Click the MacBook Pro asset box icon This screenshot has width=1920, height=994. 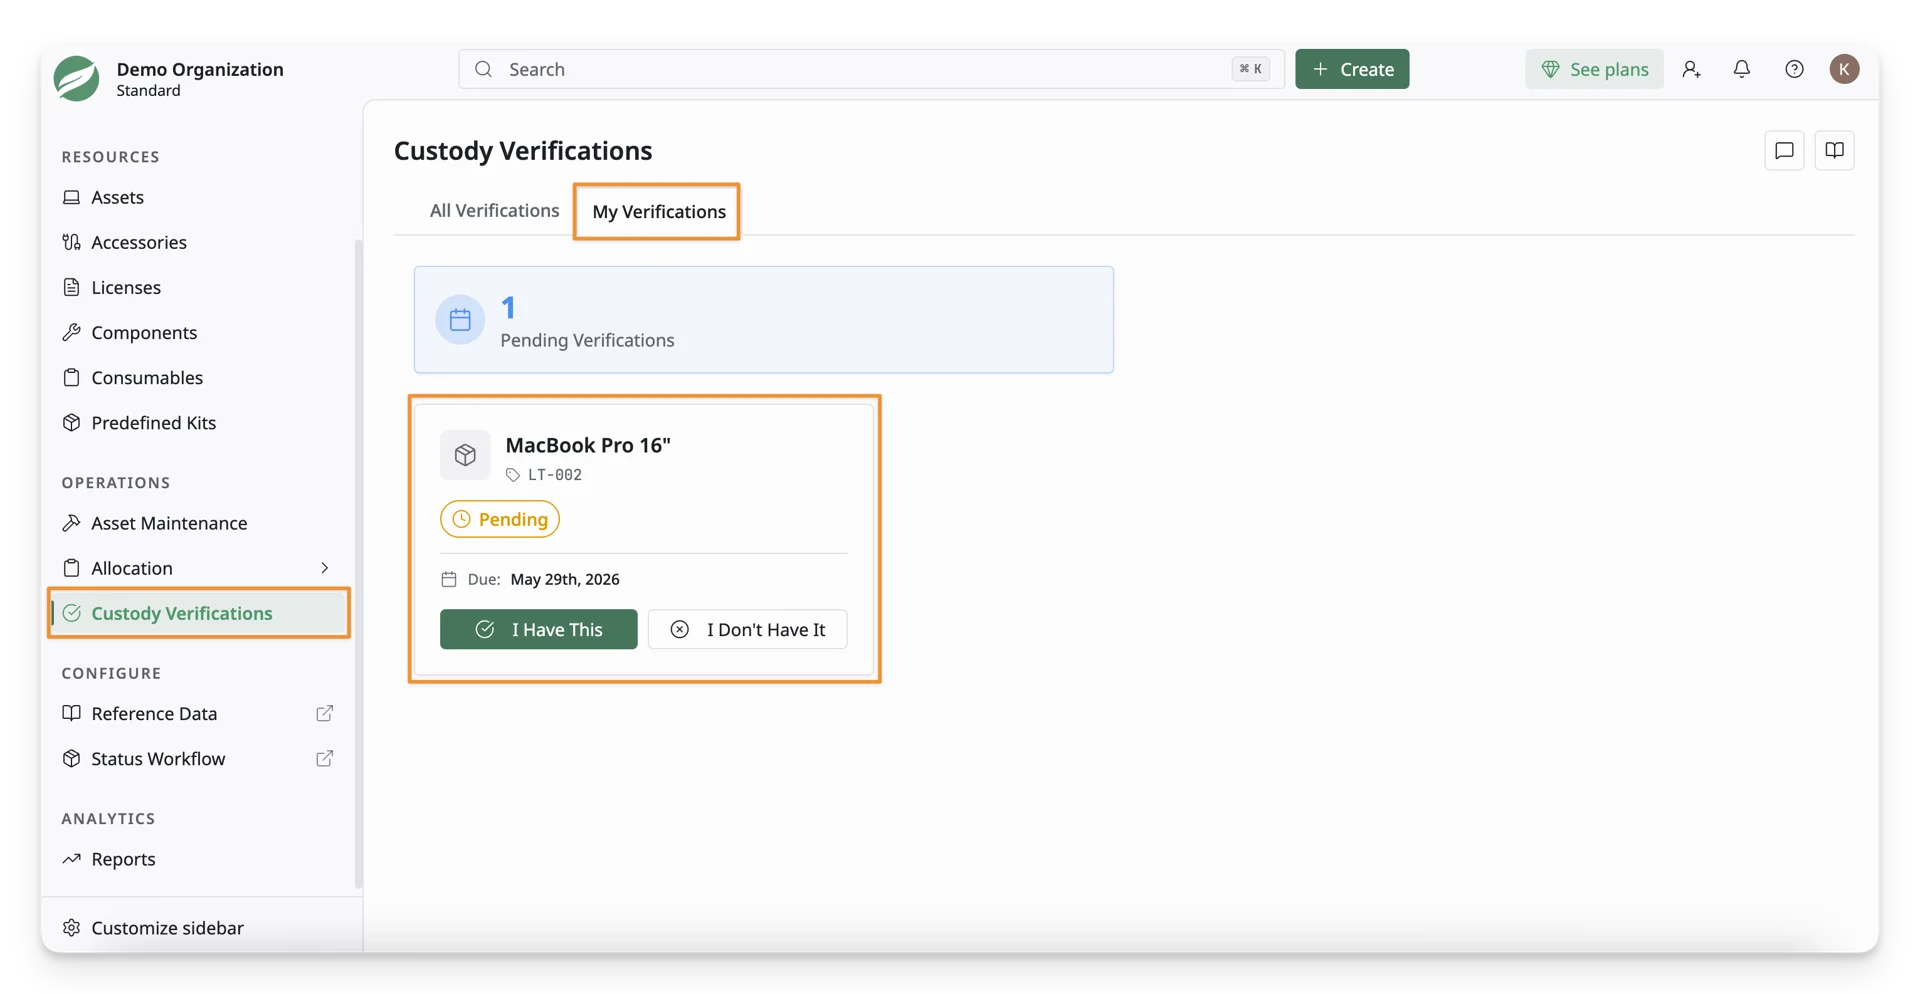pyautogui.click(x=465, y=455)
